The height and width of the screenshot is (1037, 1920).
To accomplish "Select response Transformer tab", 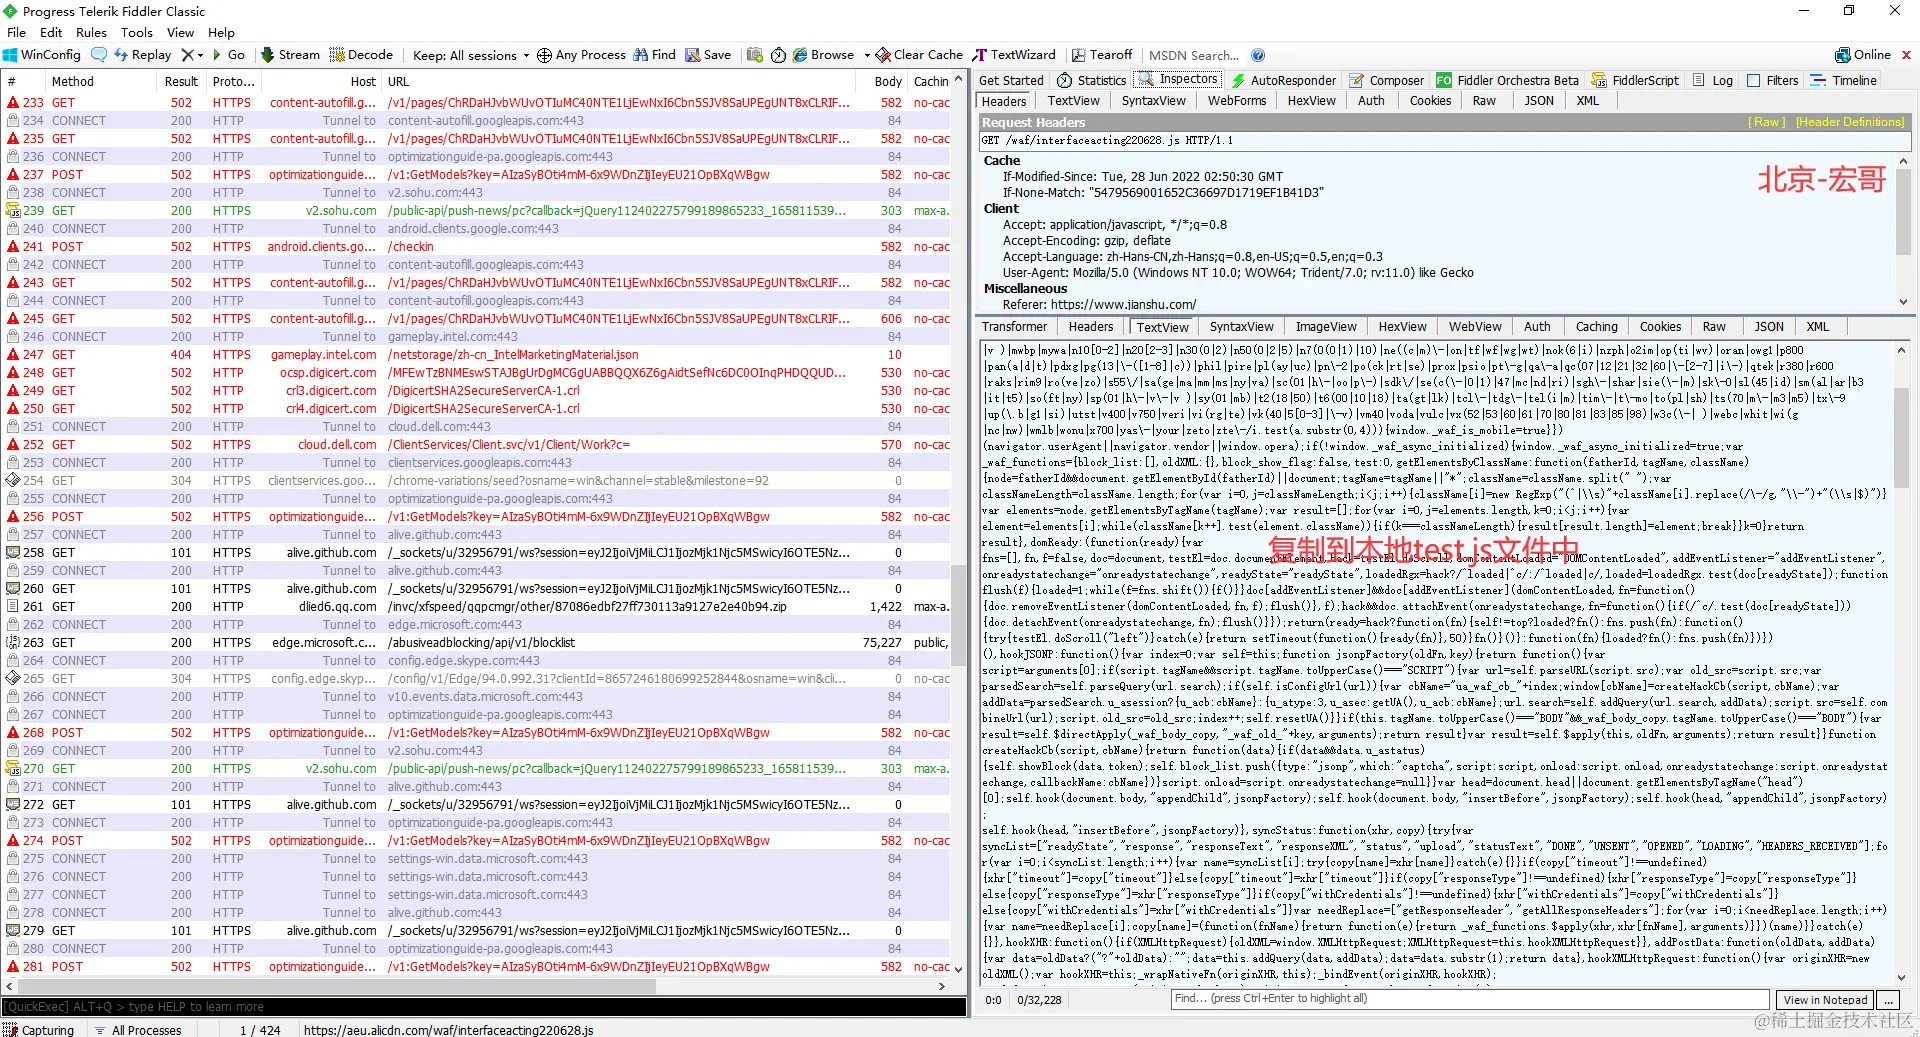I will (1014, 327).
